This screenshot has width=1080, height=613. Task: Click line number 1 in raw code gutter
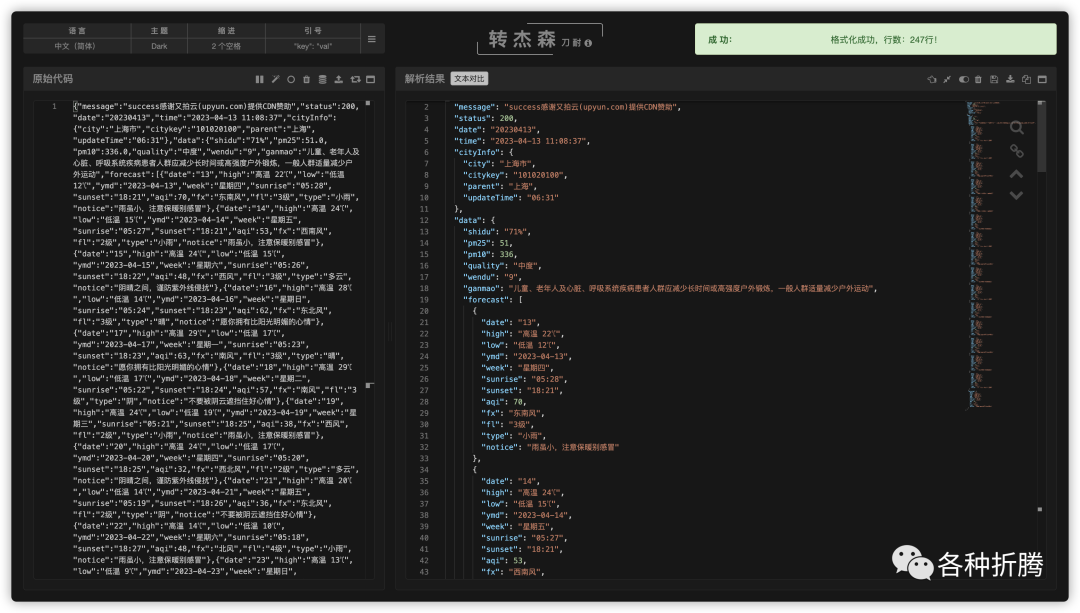(x=54, y=106)
